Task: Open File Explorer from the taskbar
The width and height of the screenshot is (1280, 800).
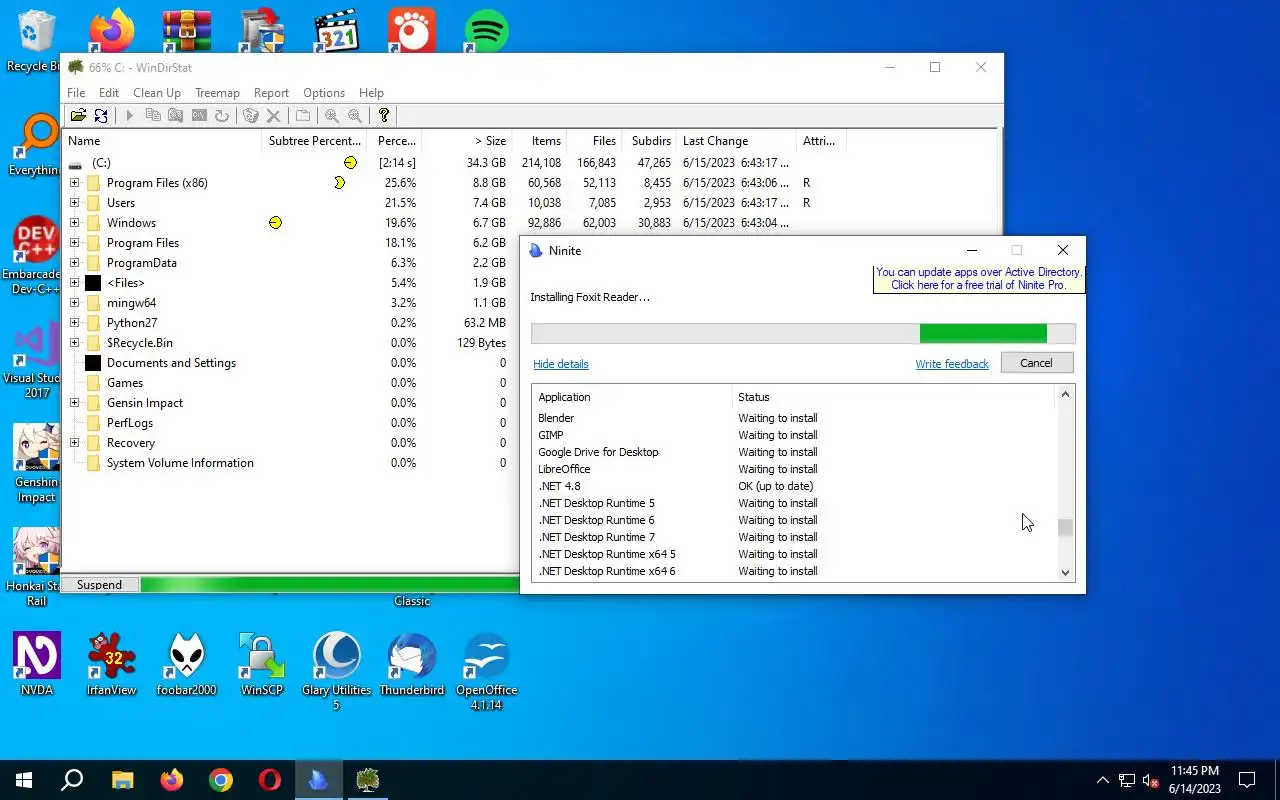Action: [122, 780]
